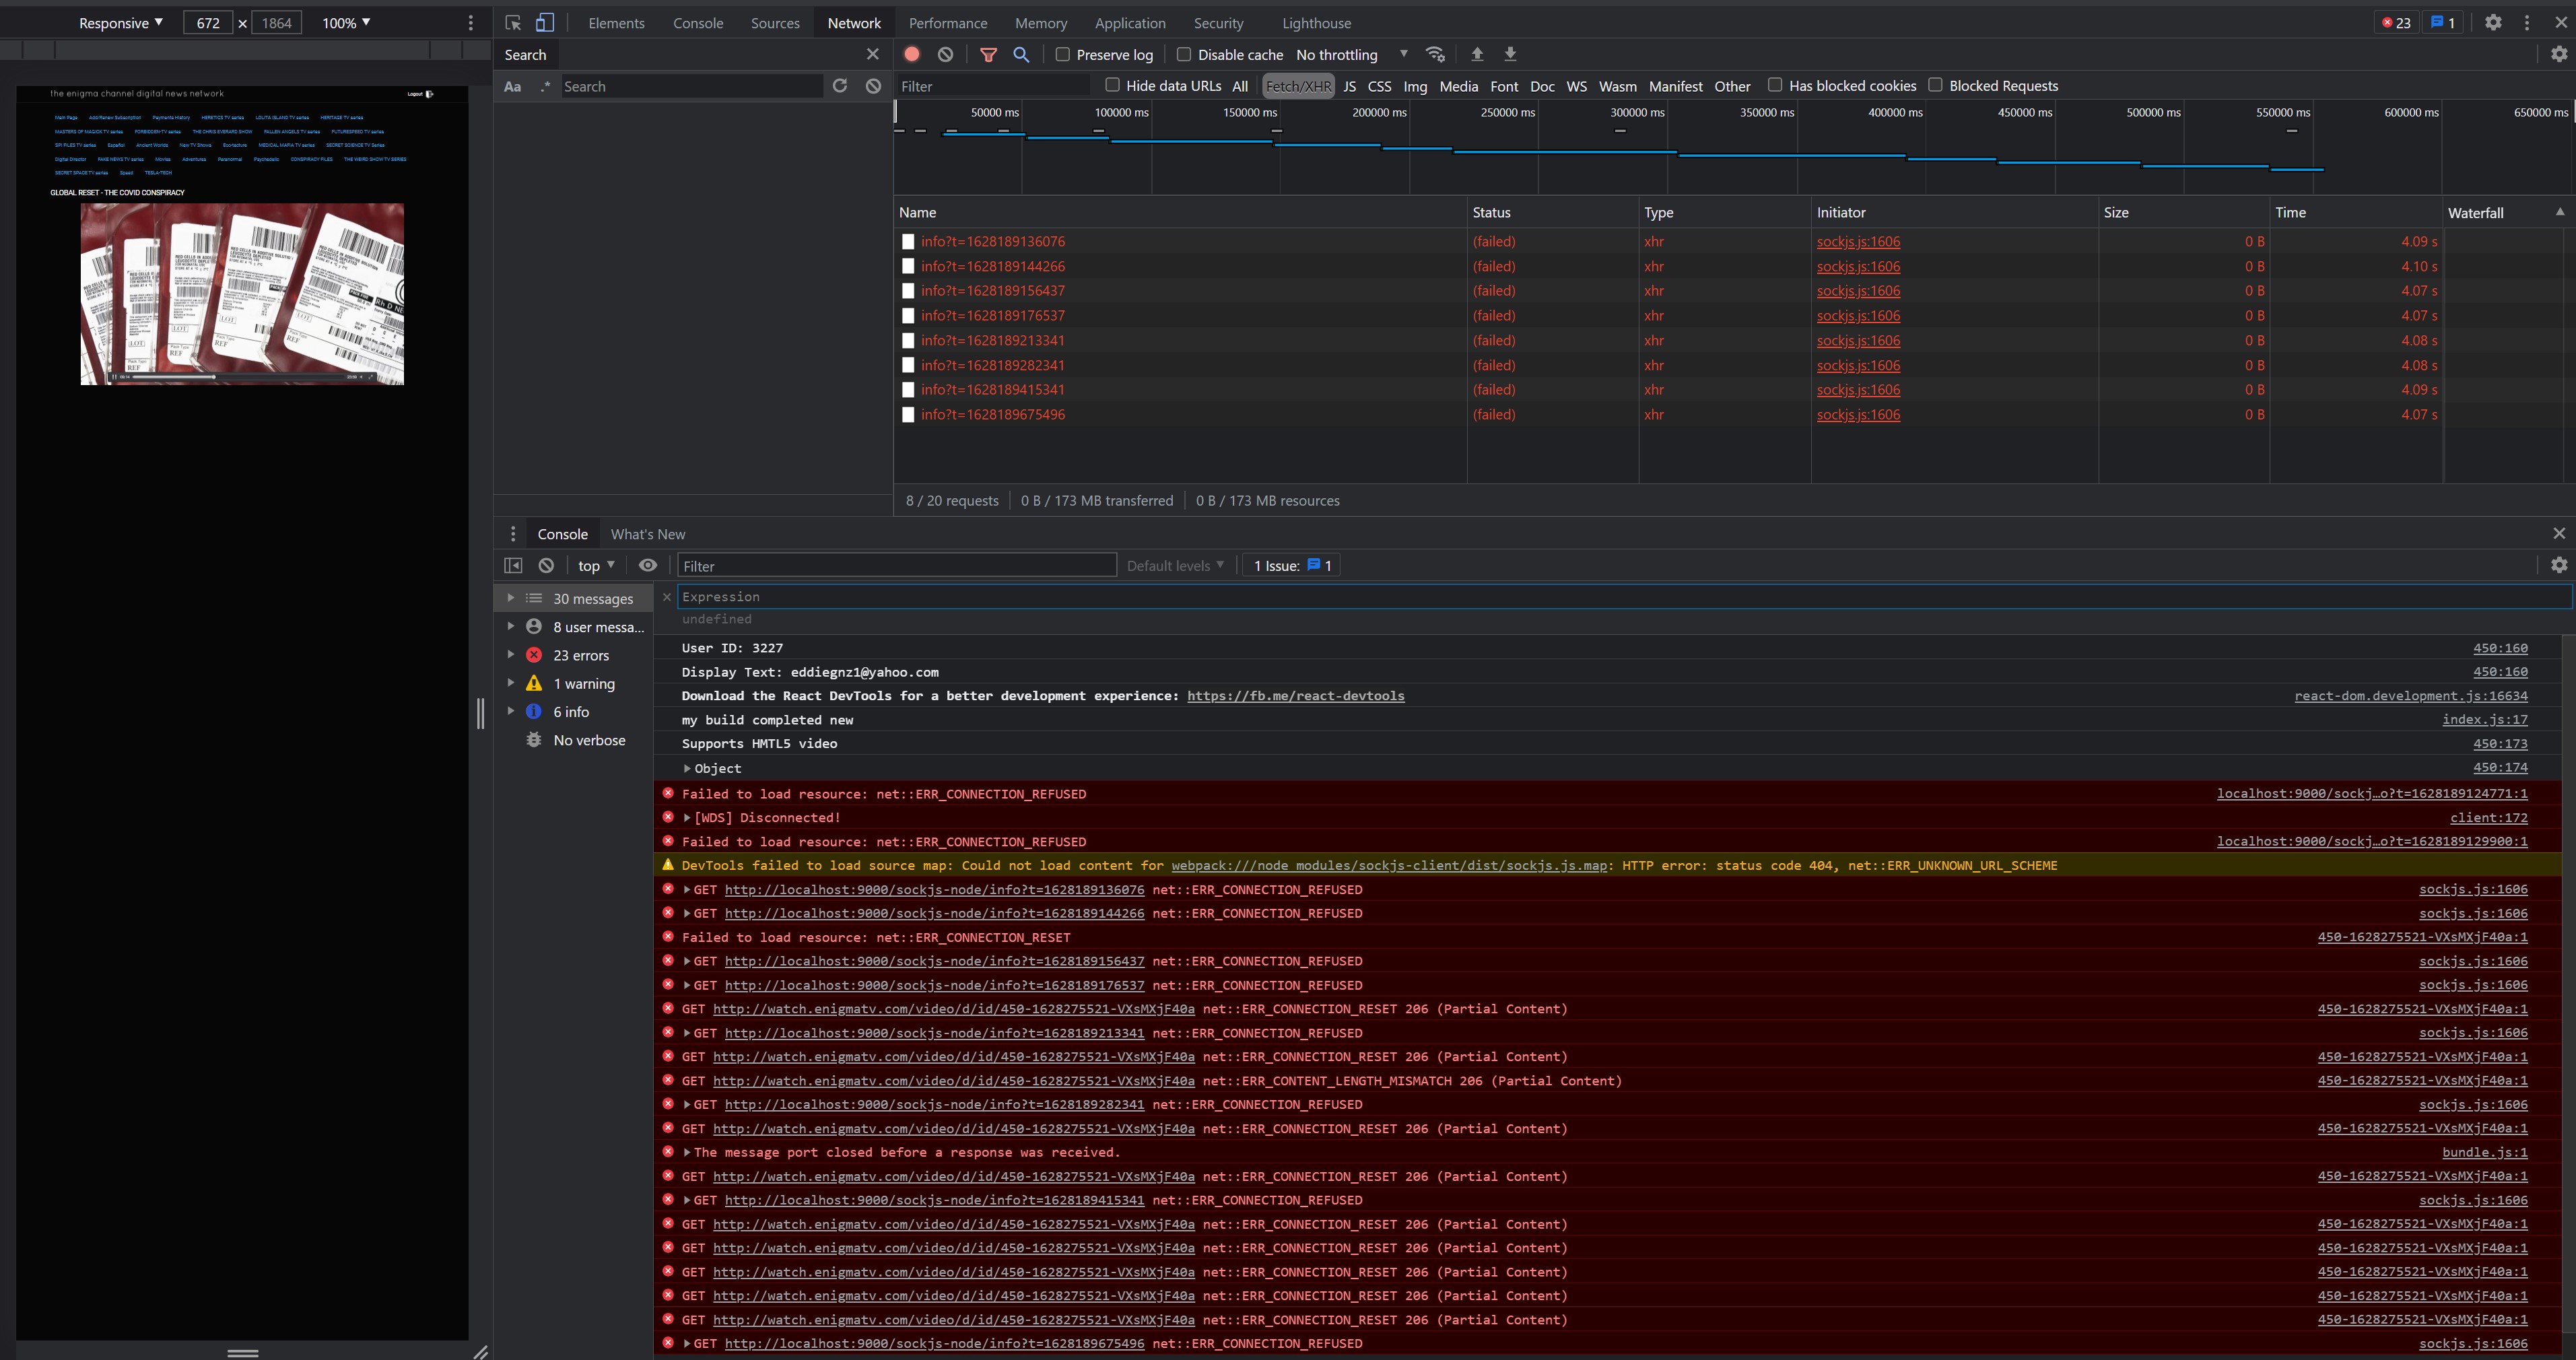Image resolution: width=2576 pixels, height=1360 pixels.
Task: Clear the network log
Action: tap(945, 54)
